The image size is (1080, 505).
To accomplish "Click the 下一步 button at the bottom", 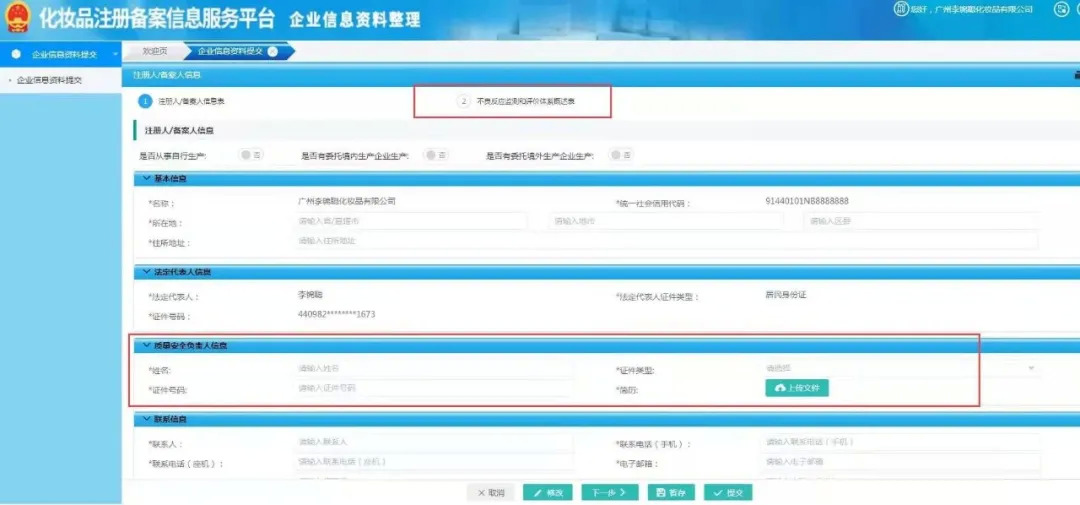I will click(x=608, y=493).
